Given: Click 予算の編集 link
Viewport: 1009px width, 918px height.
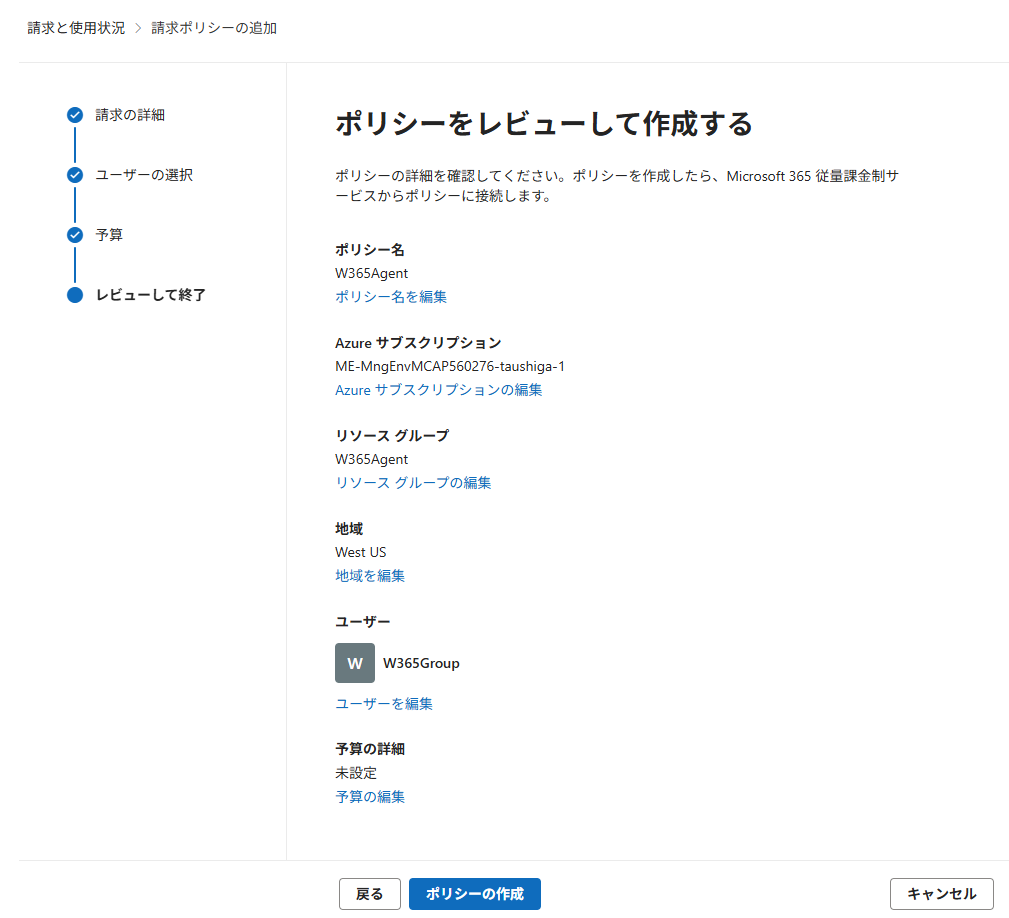Looking at the screenshot, I should 369,796.
